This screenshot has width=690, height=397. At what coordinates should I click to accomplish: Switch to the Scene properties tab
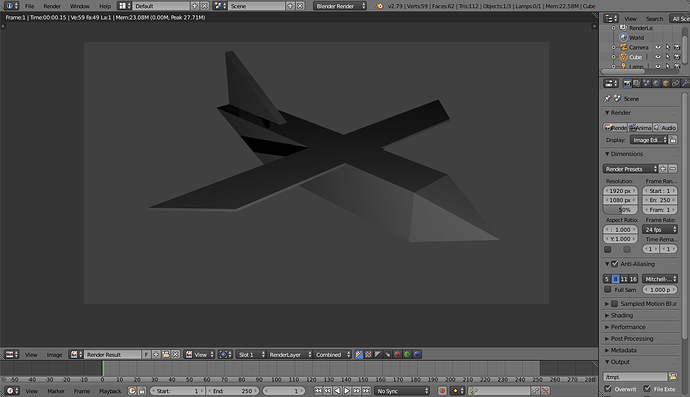tap(646, 83)
